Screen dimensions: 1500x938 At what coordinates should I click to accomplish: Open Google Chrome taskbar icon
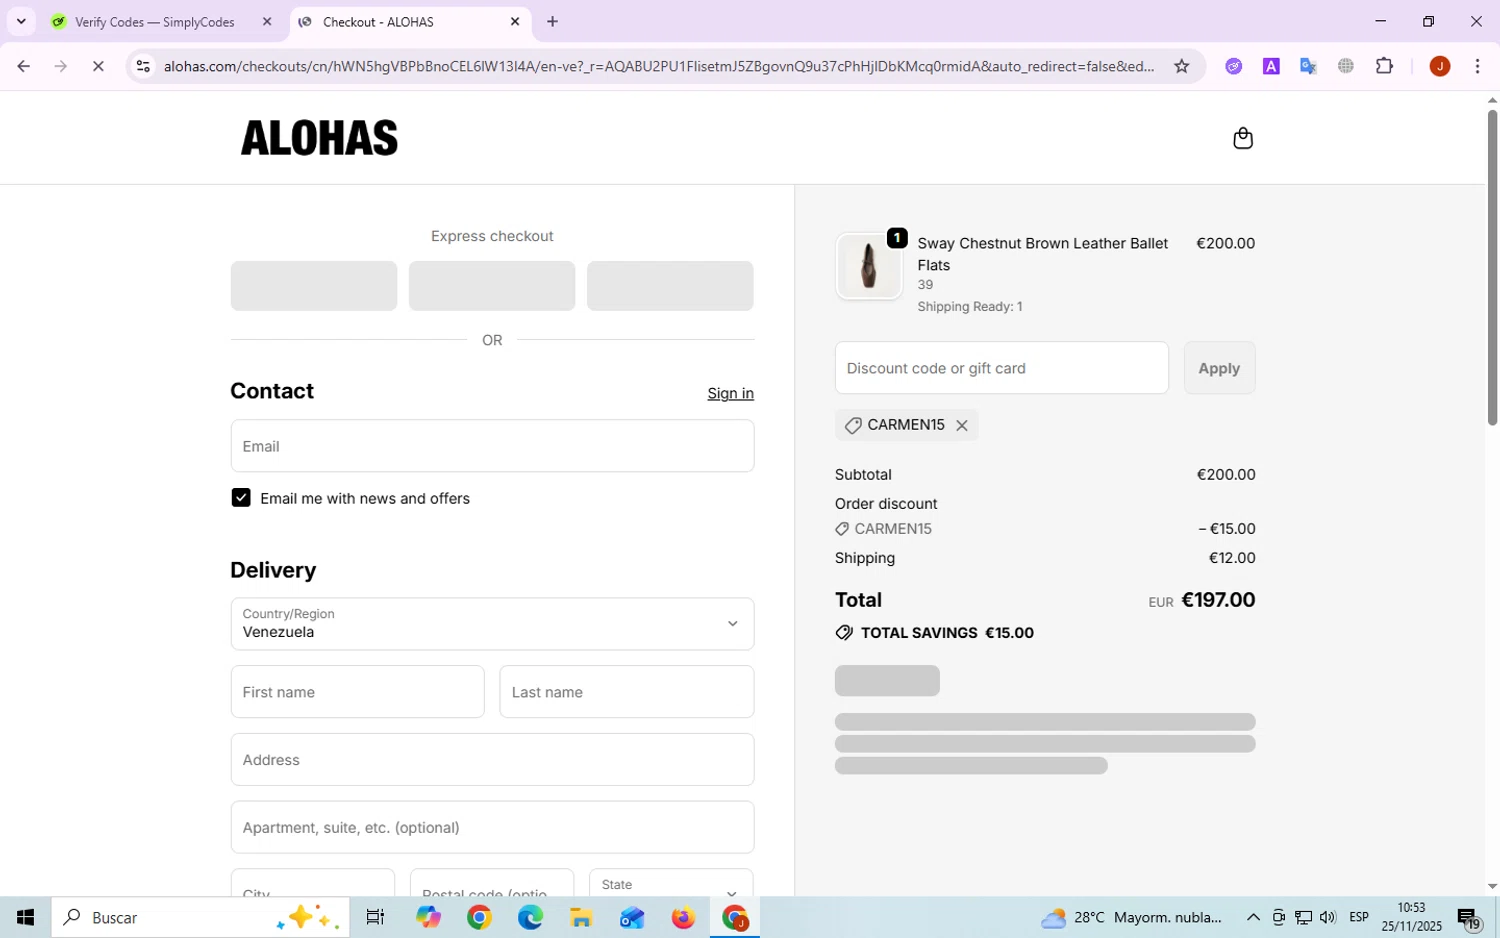click(479, 917)
